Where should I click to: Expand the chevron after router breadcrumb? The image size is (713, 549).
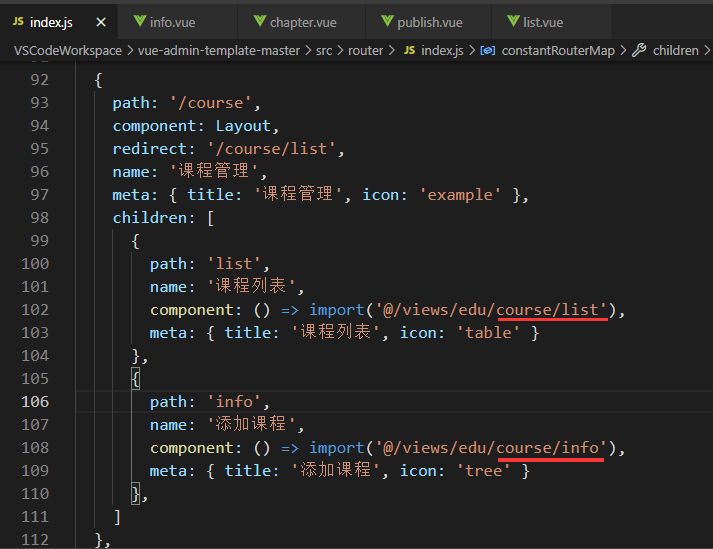pyautogui.click(x=391, y=50)
